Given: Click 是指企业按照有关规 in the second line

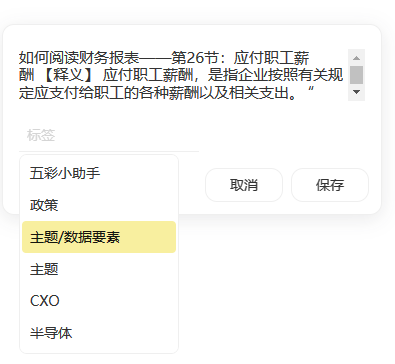Looking at the screenshot, I should 275,75.
